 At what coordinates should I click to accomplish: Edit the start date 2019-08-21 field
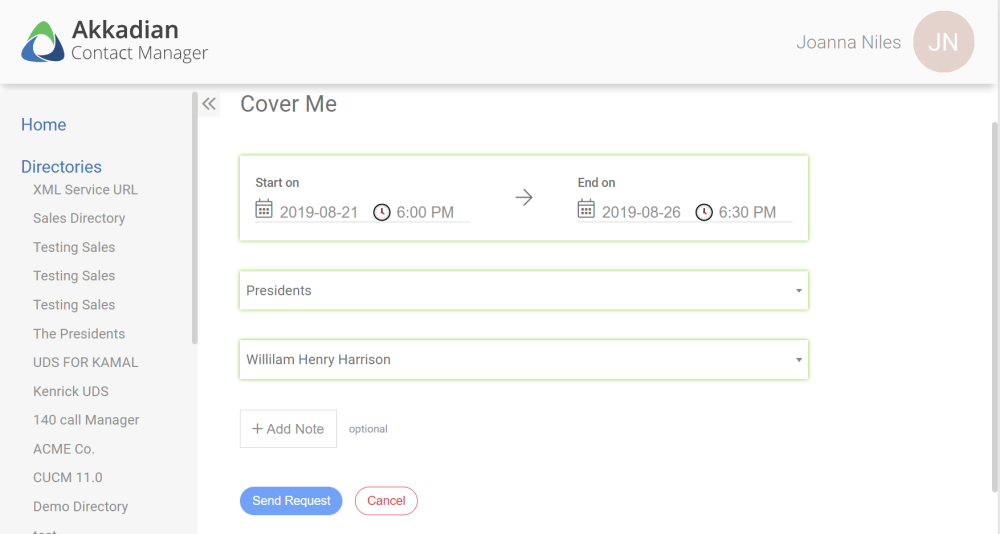318,212
